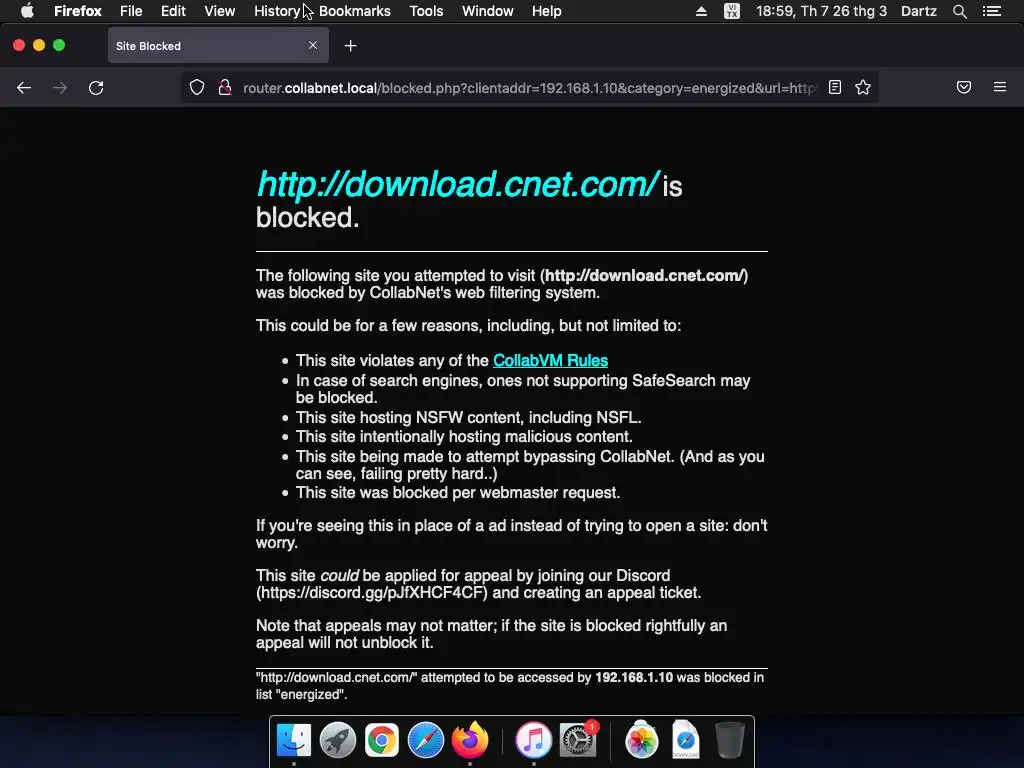Open Photos app from the Dock
This screenshot has height=768, width=1024.
(641, 740)
